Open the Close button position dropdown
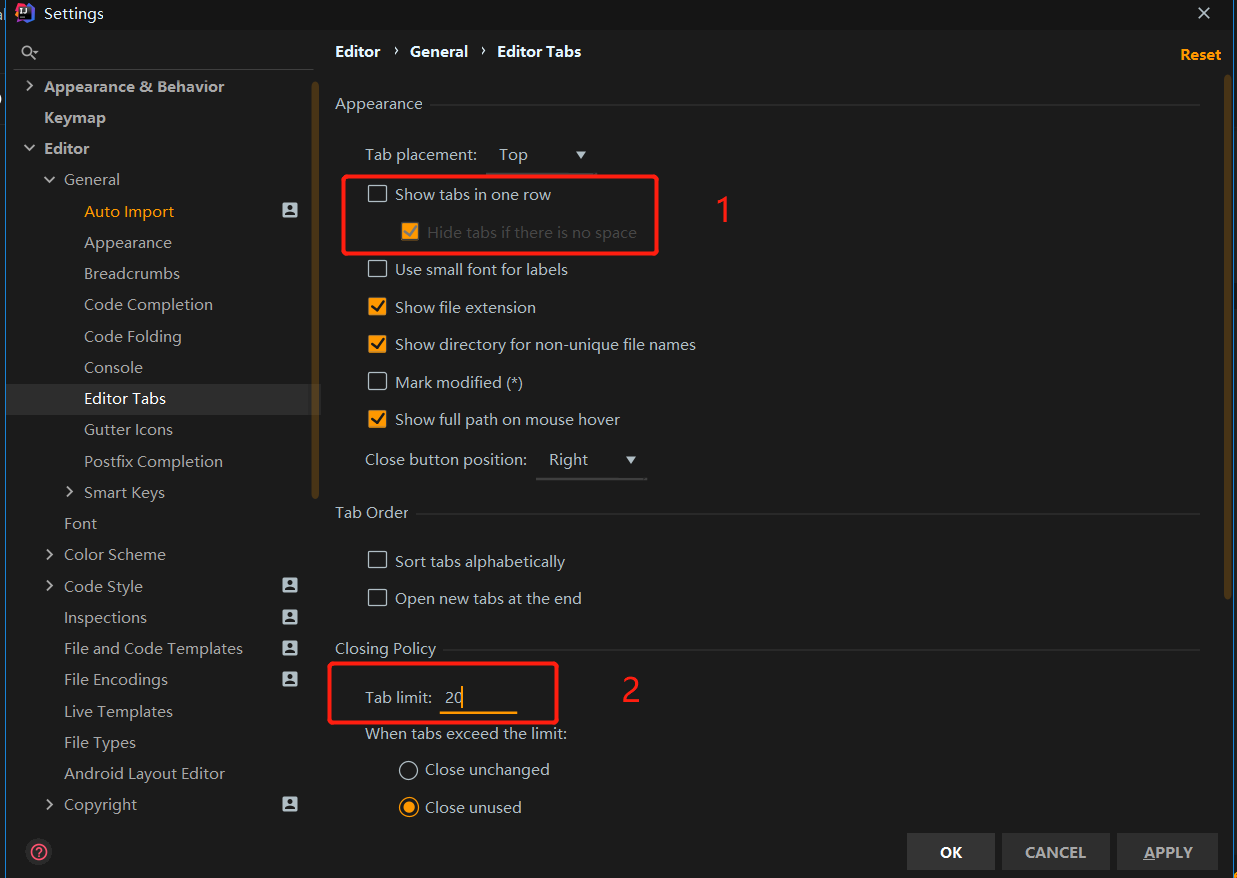Viewport: 1237px width, 878px height. pos(591,460)
